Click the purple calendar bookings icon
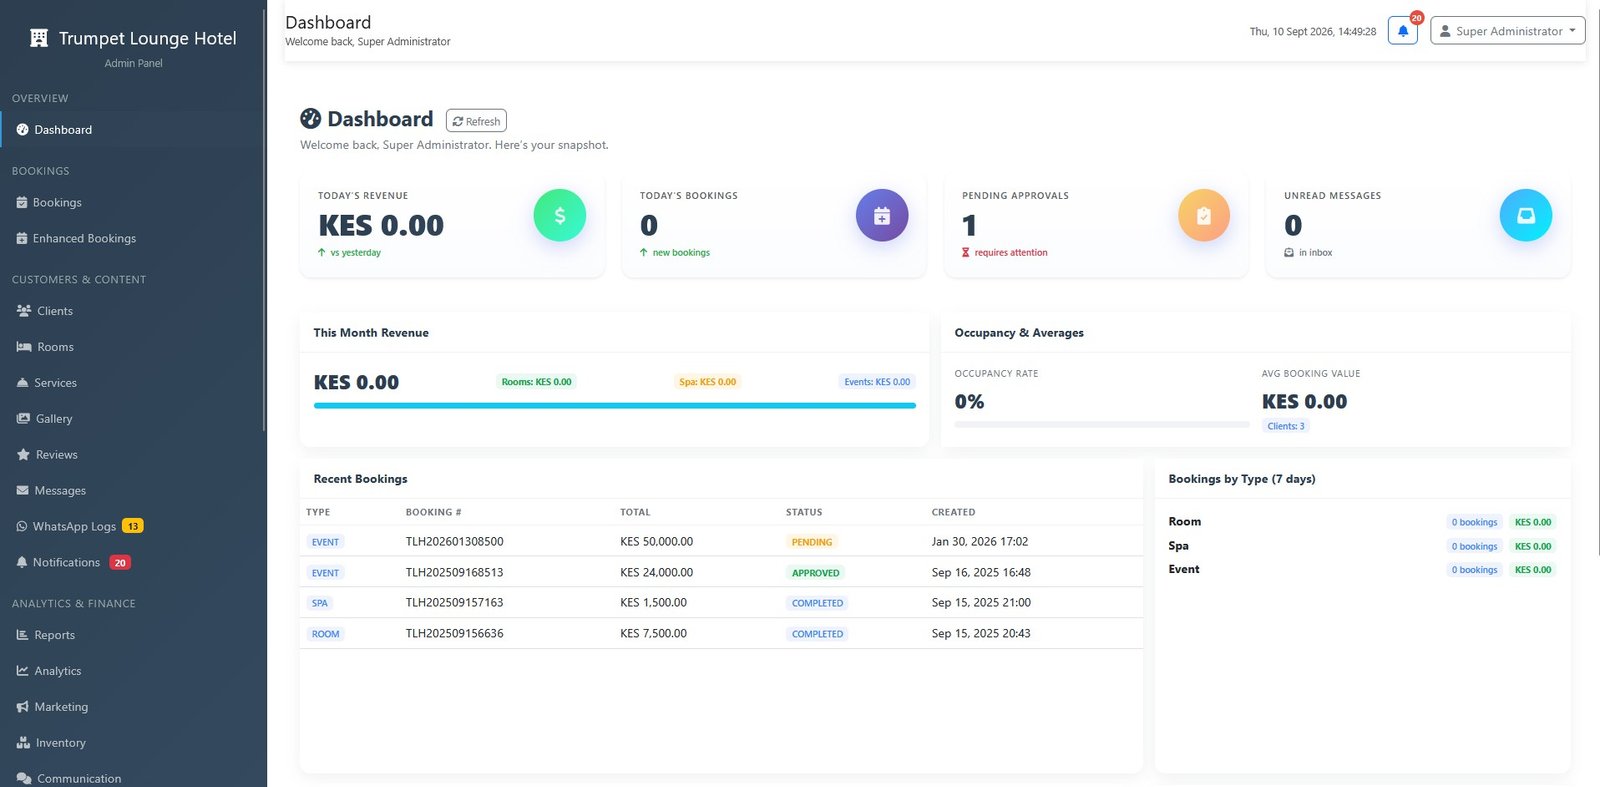 [882, 215]
